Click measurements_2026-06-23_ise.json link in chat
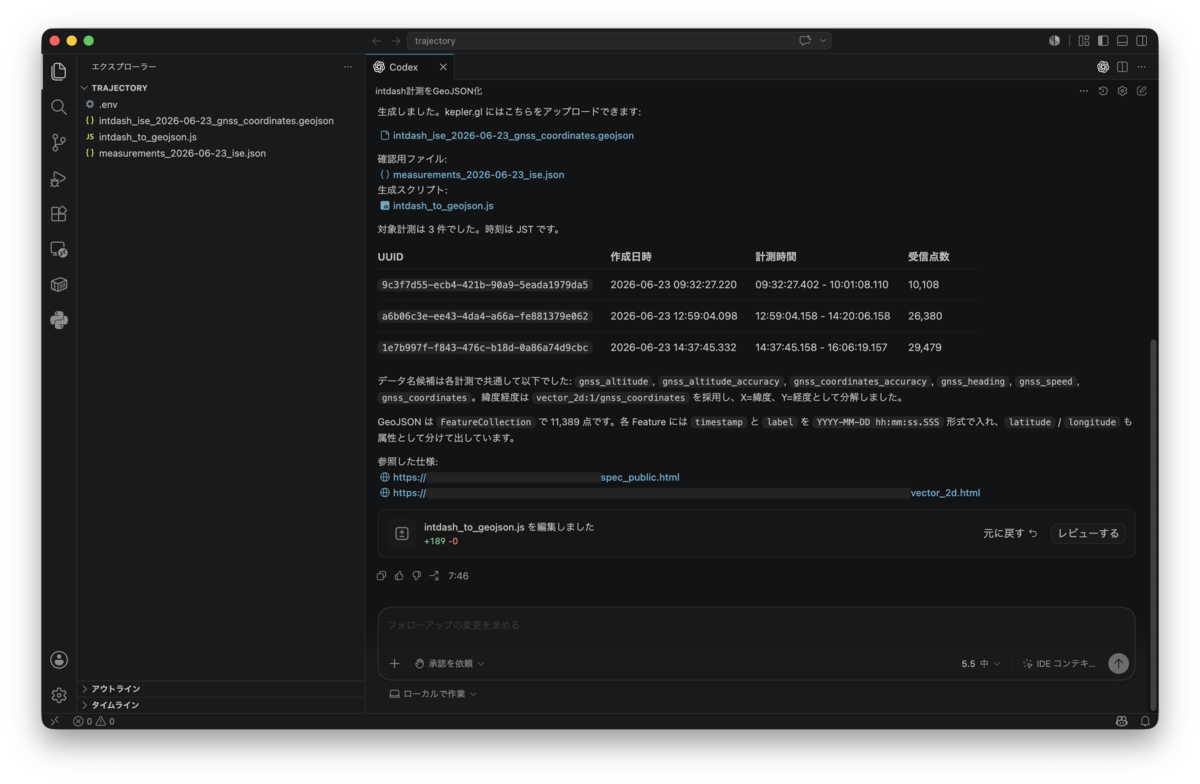Image resolution: width=1200 pixels, height=784 pixels. pyautogui.click(x=478, y=174)
